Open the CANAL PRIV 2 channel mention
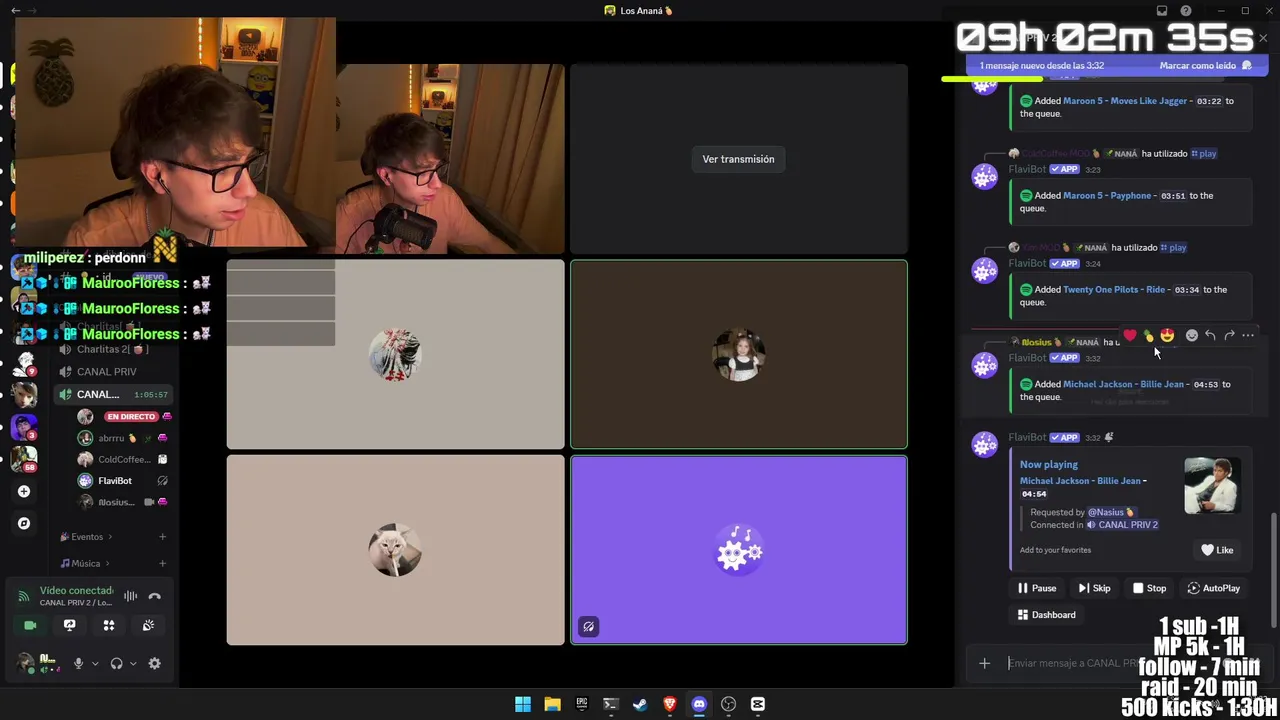The image size is (1280, 720). coord(1121,525)
